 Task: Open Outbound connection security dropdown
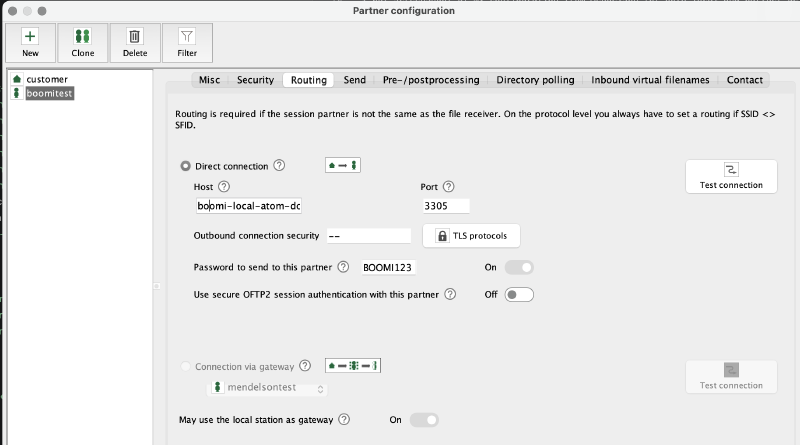coord(368,236)
